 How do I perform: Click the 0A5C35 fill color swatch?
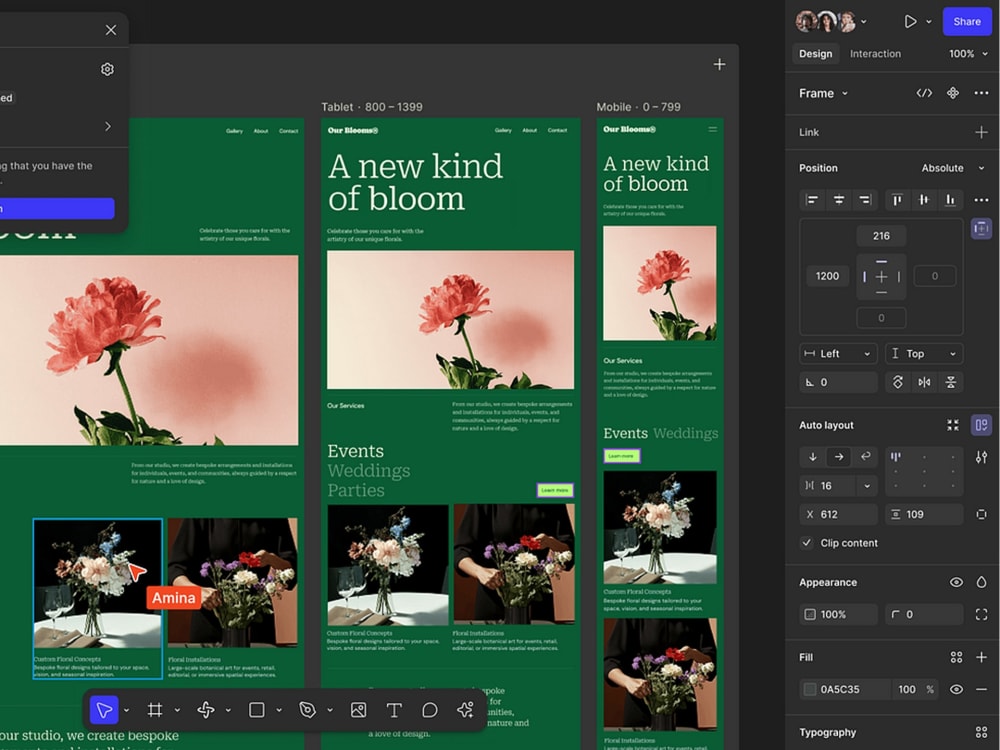tap(810, 689)
